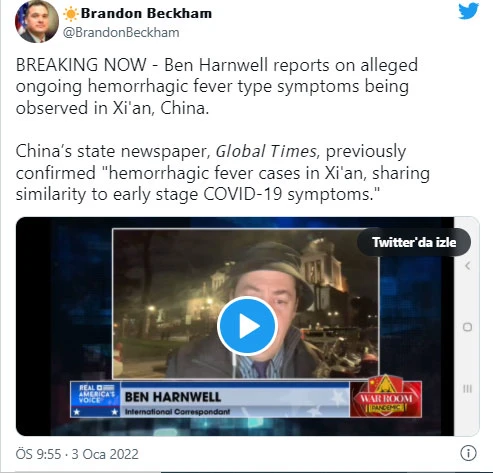Click the Real America's Voice logo
The height and width of the screenshot is (473, 493).
(x=95, y=399)
